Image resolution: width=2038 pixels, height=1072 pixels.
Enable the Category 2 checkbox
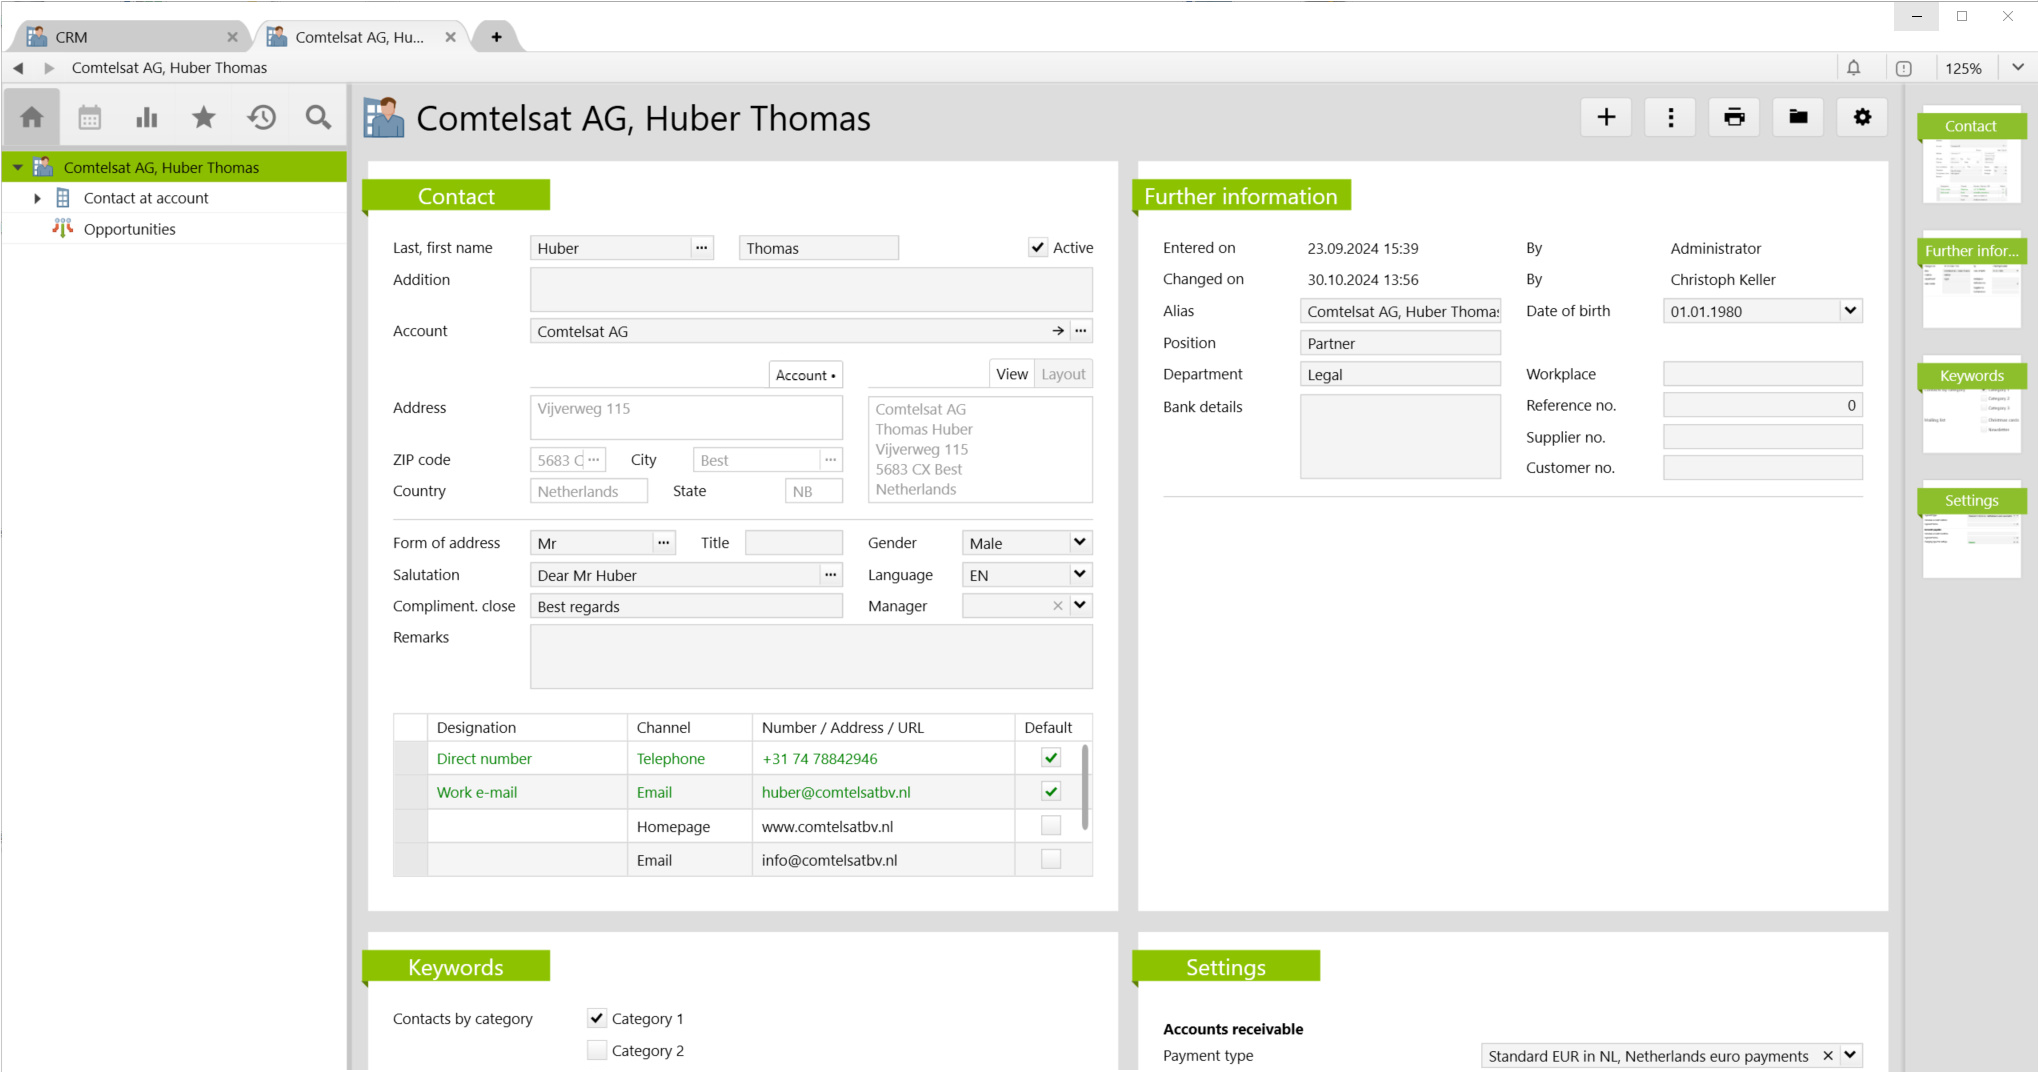[597, 1050]
